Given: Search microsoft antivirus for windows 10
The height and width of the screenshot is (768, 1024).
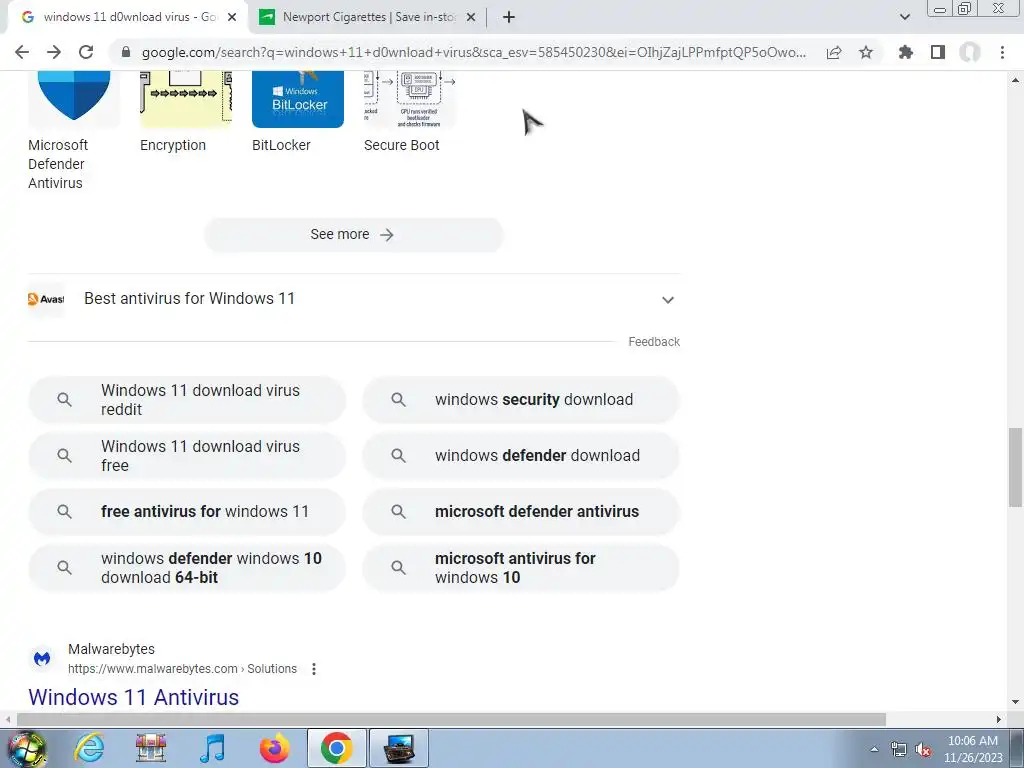Looking at the screenshot, I should point(521,568).
